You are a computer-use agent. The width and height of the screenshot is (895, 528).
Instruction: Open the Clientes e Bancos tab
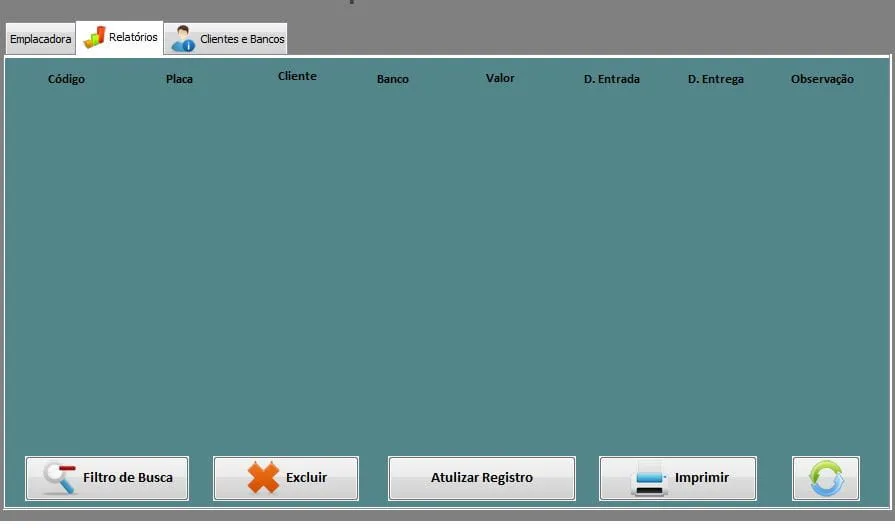coord(225,39)
